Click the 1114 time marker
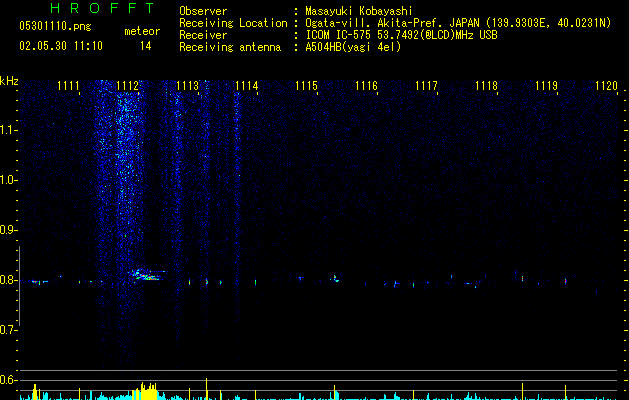The width and height of the screenshot is (629, 400). [x=247, y=86]
